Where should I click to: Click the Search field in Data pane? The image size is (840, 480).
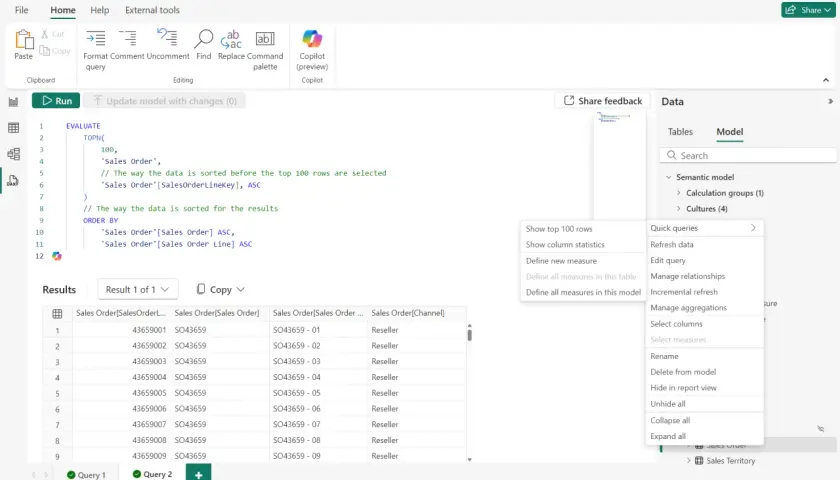click(748, 155)
